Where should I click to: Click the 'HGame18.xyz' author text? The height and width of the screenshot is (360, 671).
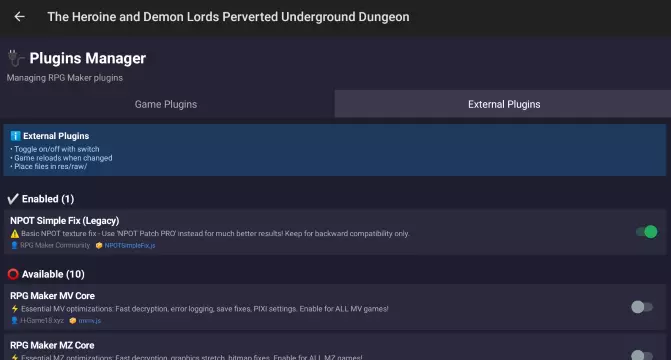click(x=42, y=321)
